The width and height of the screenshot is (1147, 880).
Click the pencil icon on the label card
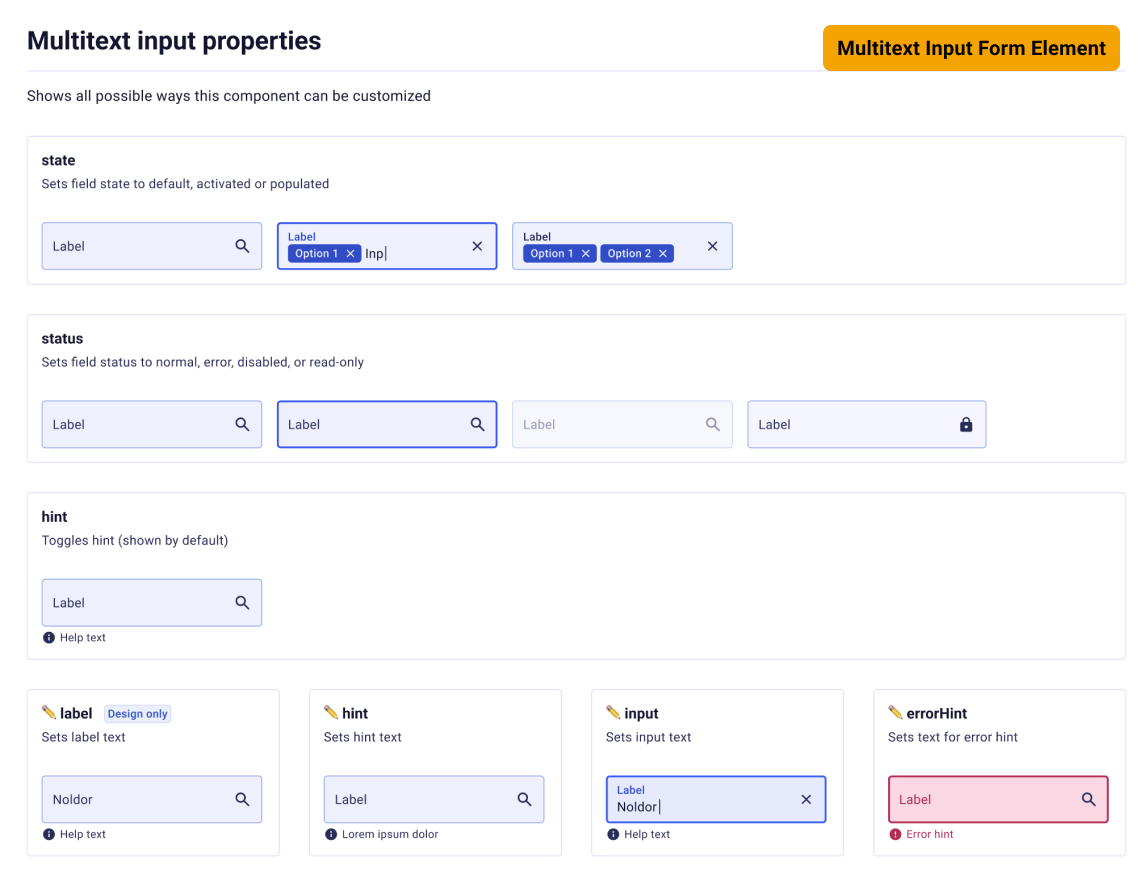click(48, 713)
